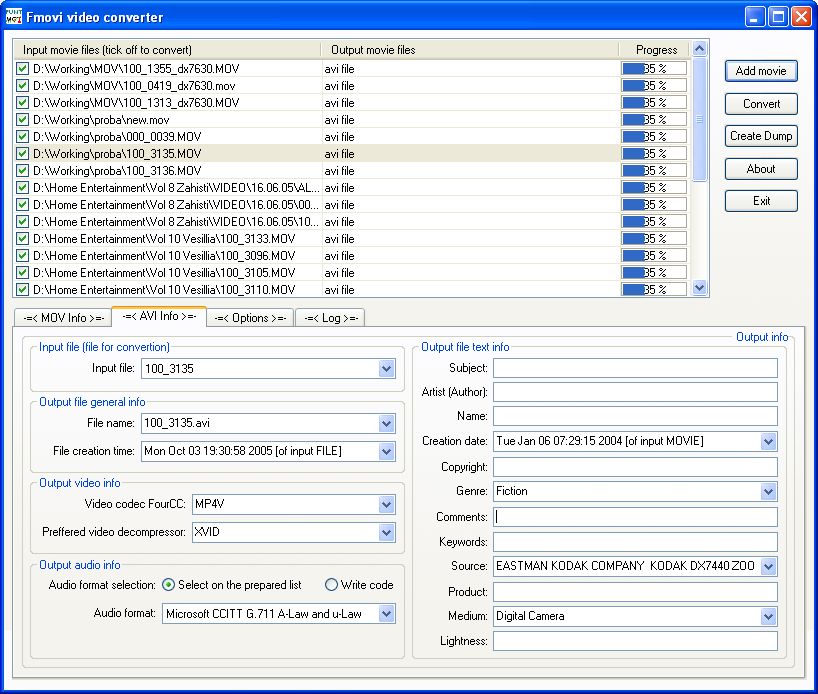Expand the Genre dropdown list
The image size is (818, 694).
[x=768, y=491]
